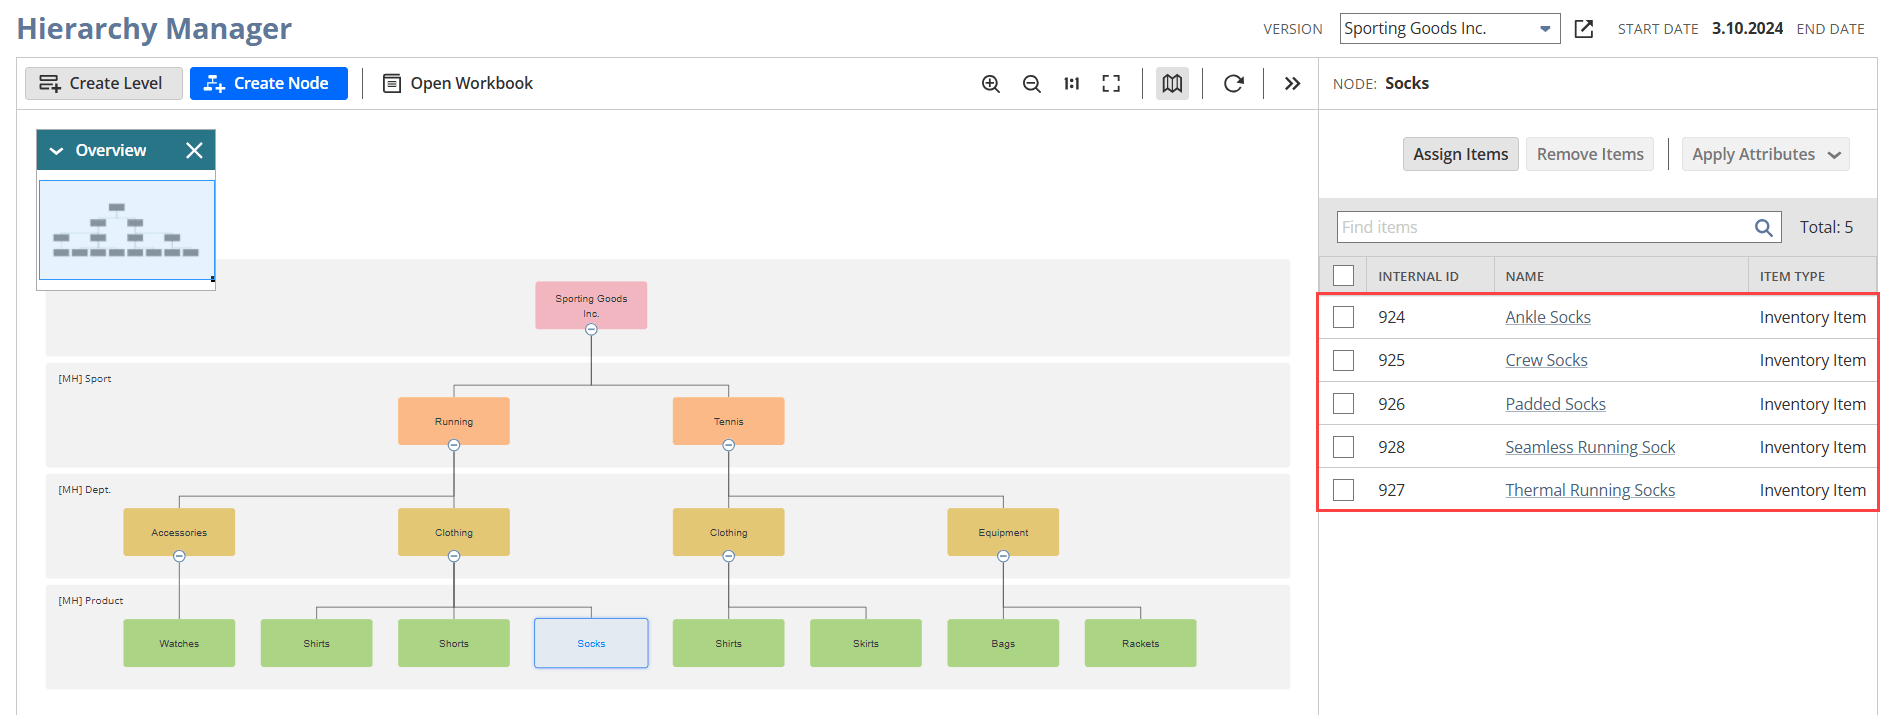The image size is (1892, 715).
Task: Click the search magnifier in Find items
Action: click(x=1763, y=228)
